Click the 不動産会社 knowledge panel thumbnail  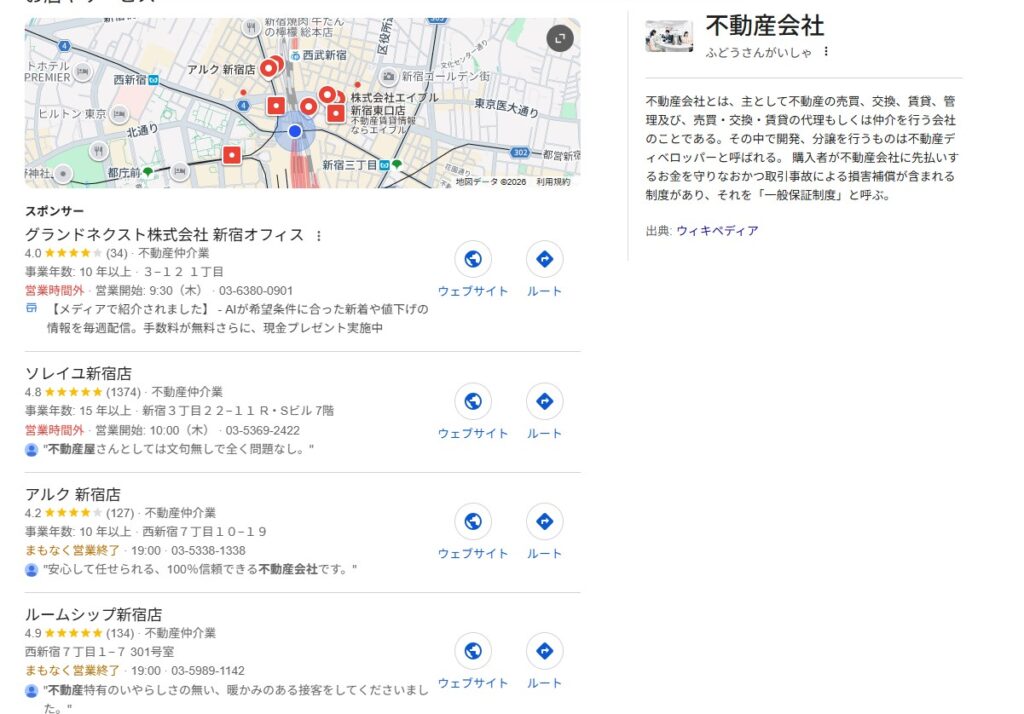point(669,36)
